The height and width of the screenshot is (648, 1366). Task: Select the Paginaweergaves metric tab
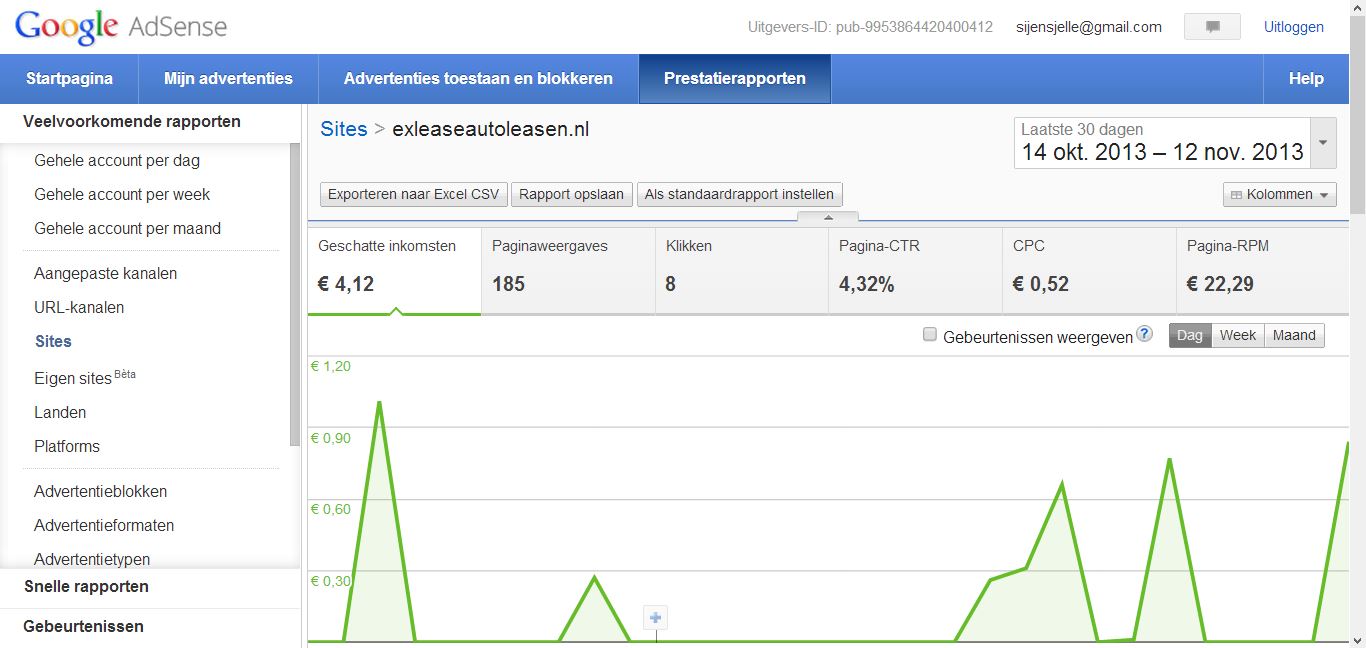point(568,271)
